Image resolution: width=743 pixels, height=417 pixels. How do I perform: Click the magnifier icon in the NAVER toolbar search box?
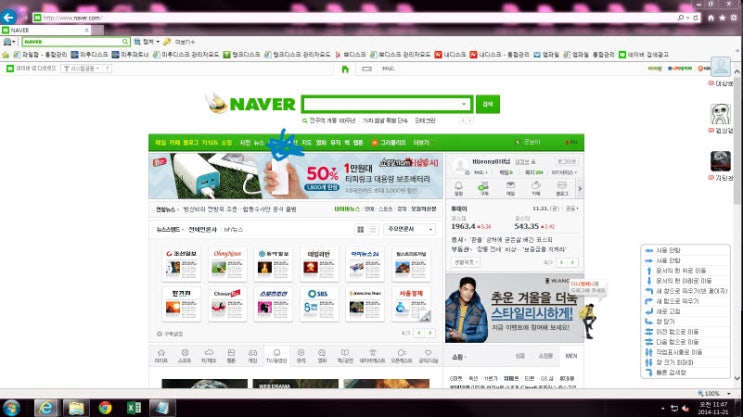(x=125, y=42)
